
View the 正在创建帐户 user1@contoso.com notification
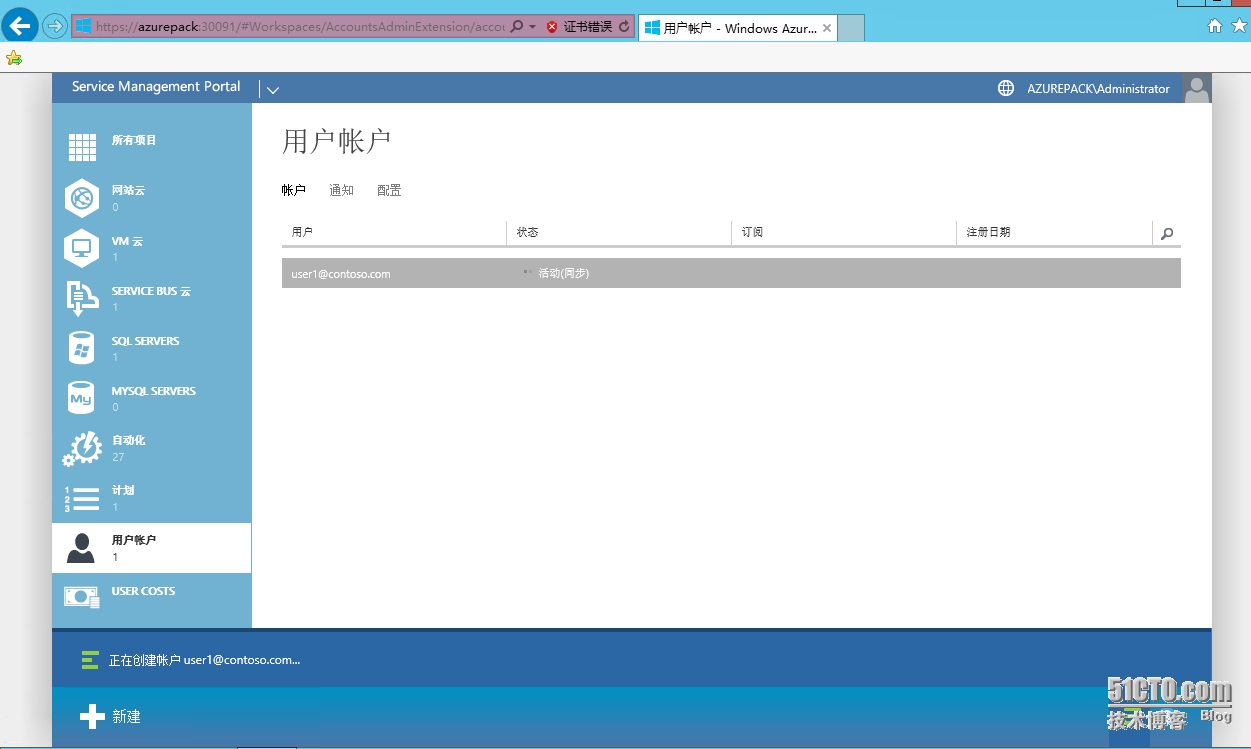coord(204,660)
